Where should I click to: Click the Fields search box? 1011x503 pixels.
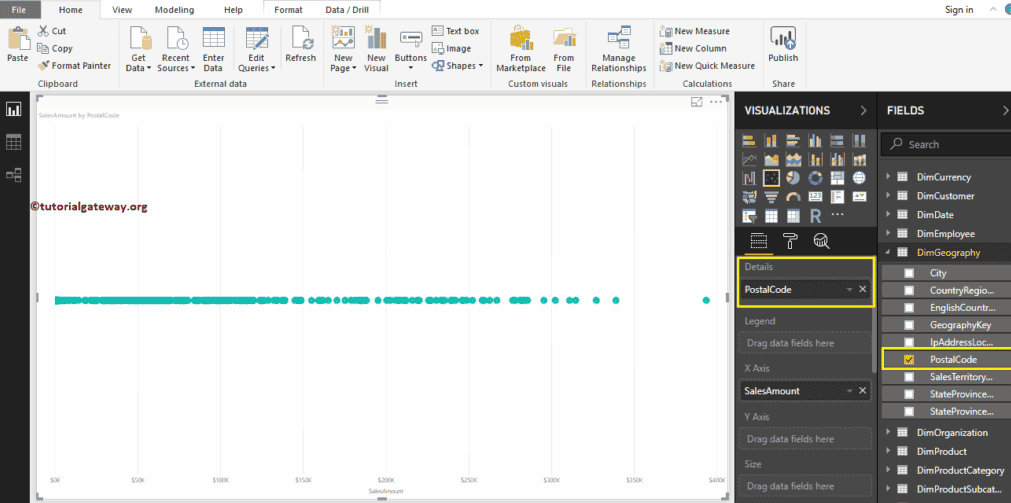coord(945,144)
